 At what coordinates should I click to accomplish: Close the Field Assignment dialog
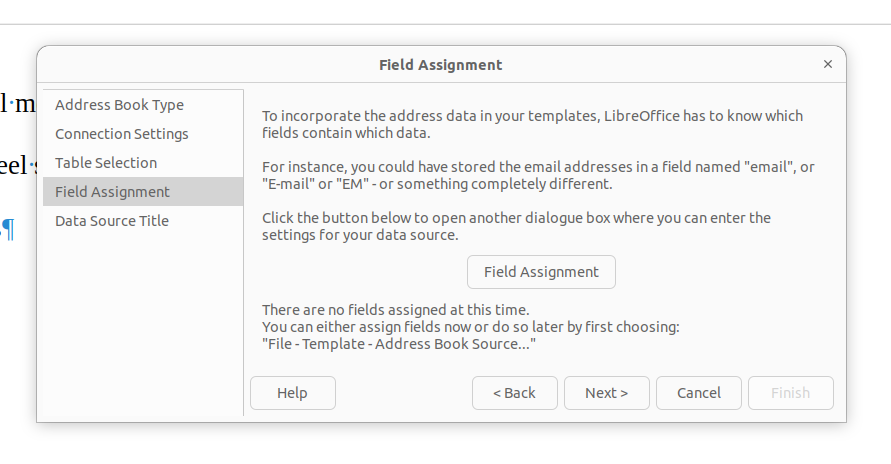click(827, 64)
